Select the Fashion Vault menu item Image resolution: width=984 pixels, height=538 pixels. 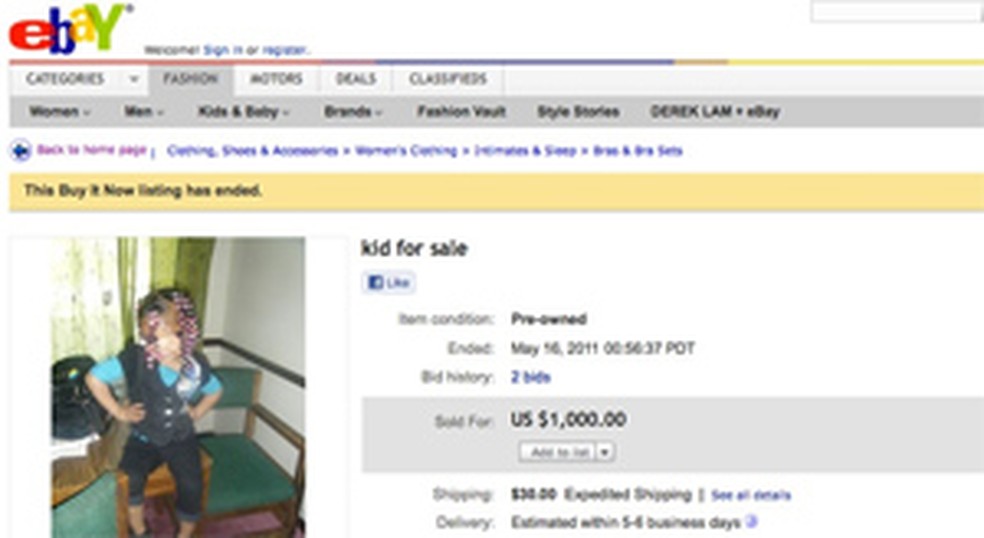tap(461, 112)
